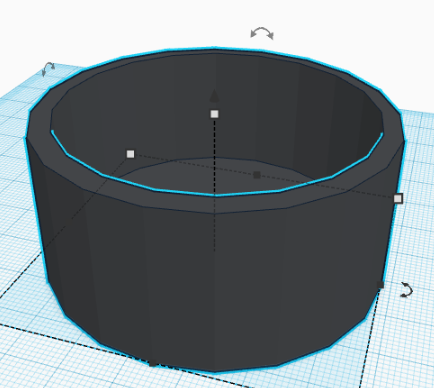Select the white height handle at top center
This screenshot has height=388, width=434.
point(214,114)
